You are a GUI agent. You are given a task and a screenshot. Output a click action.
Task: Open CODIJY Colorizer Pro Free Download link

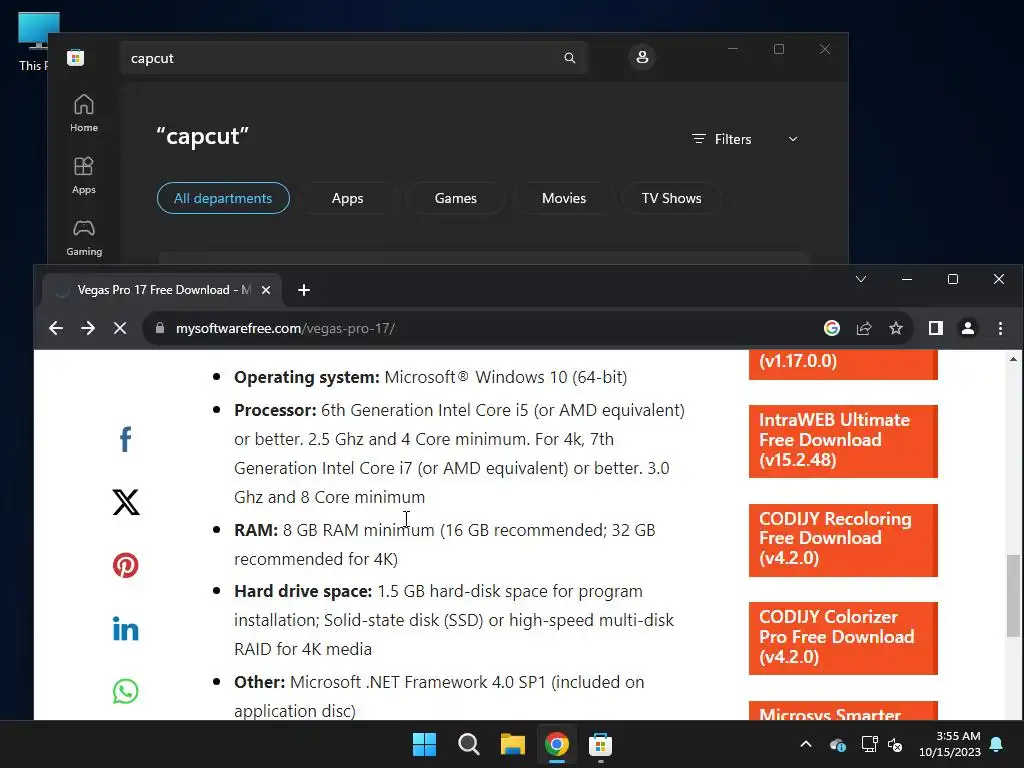[x=843, y=637]
